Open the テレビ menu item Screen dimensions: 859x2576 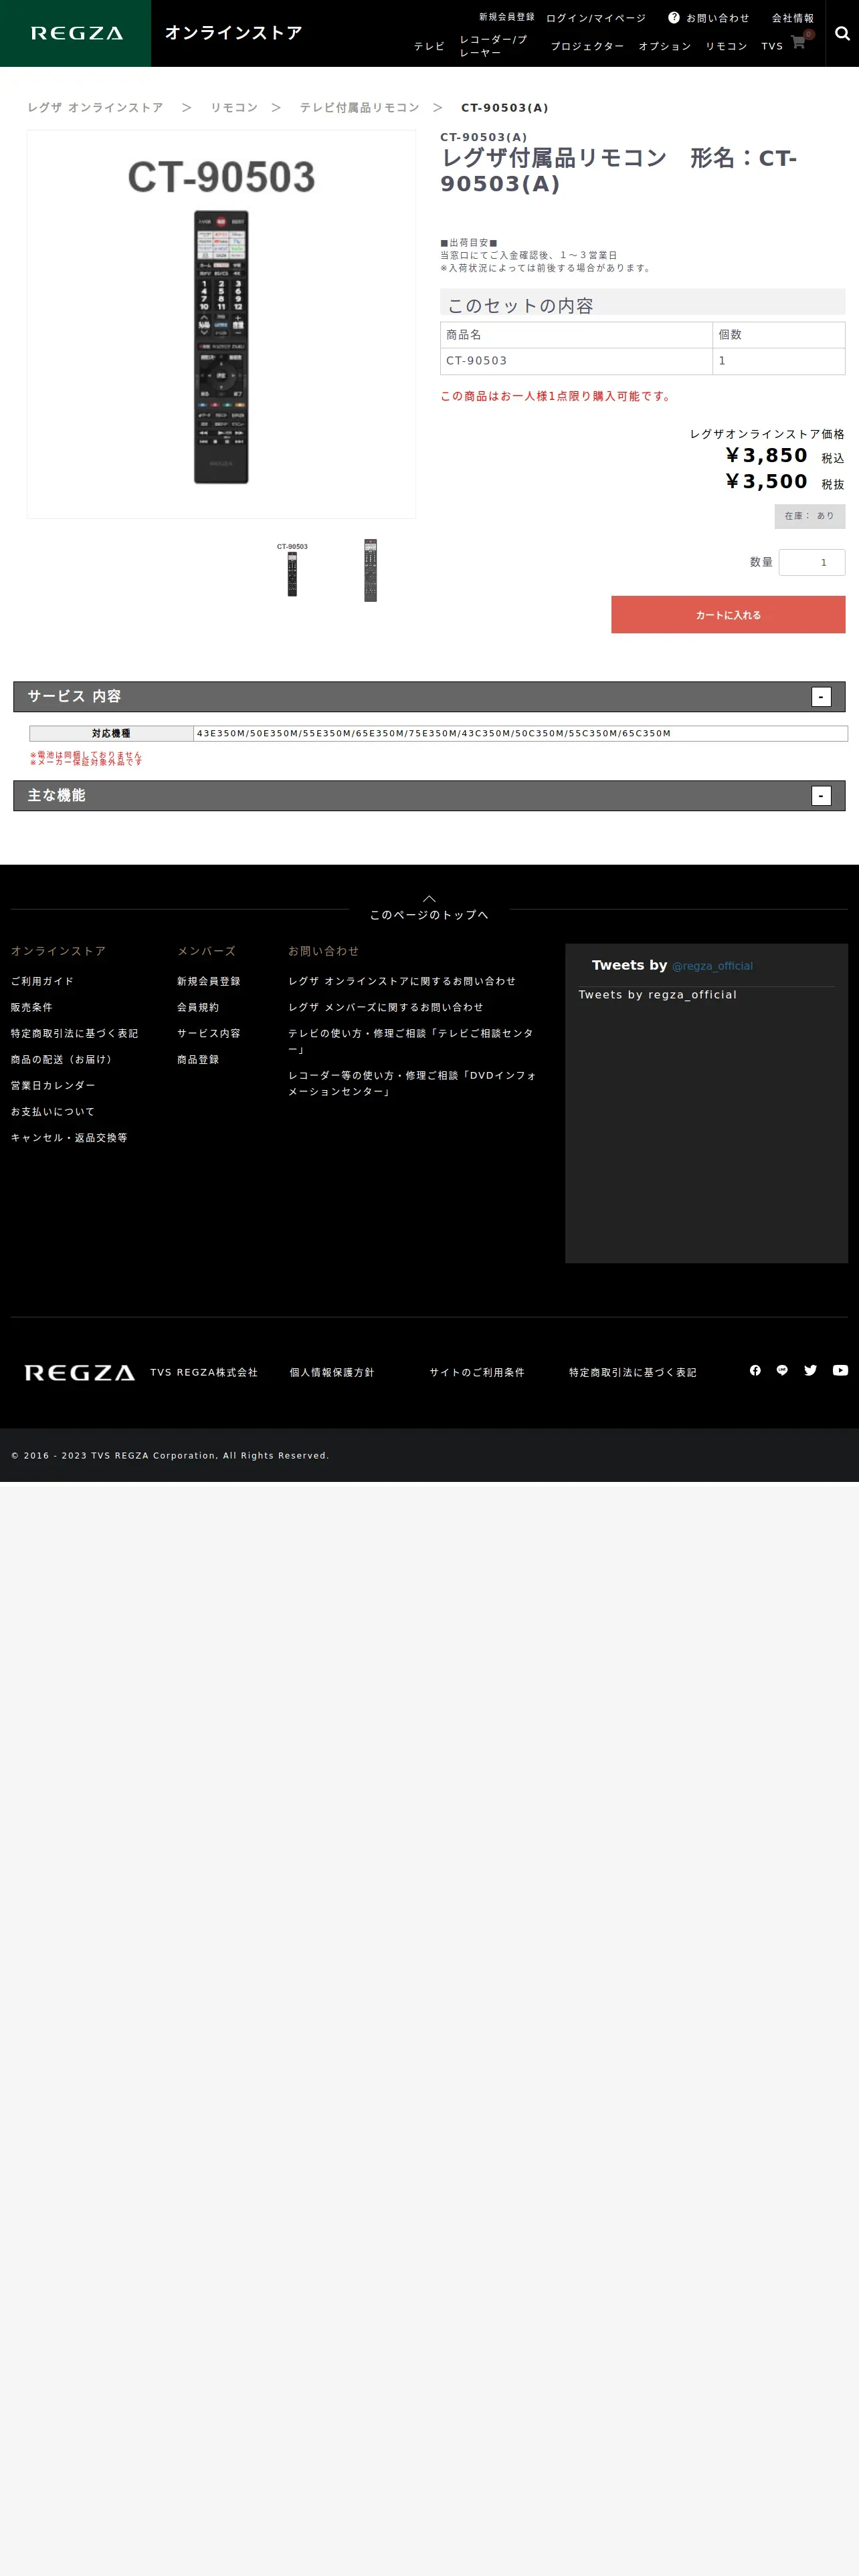(429, 46)
